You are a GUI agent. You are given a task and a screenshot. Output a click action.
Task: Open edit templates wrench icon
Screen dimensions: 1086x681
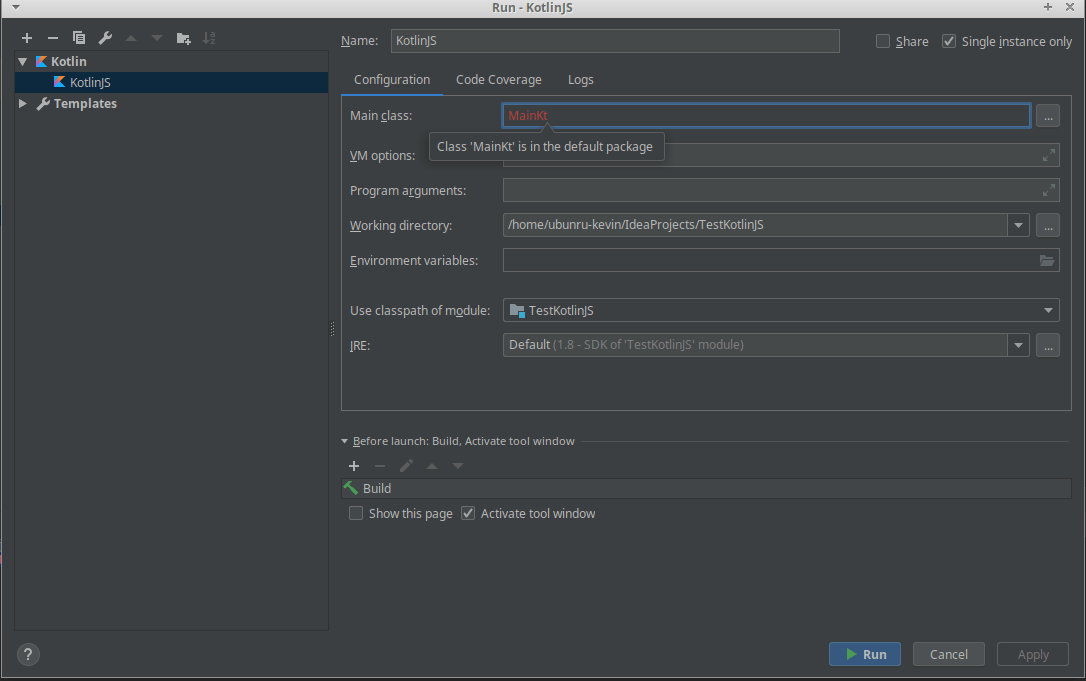pyautogui.click(x=105, y=38)
